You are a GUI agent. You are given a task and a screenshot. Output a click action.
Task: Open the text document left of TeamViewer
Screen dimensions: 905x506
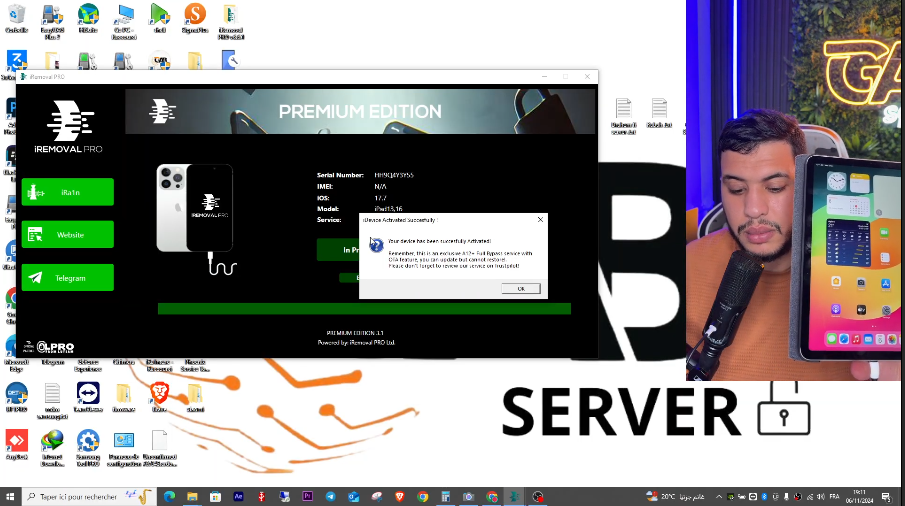[53, 401]
